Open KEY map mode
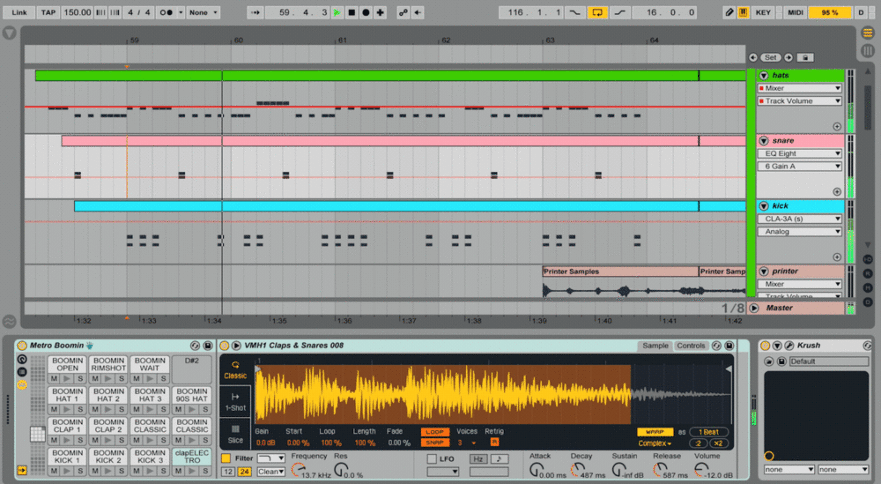The width and height of the screenshot is (881, 484). 763,12
